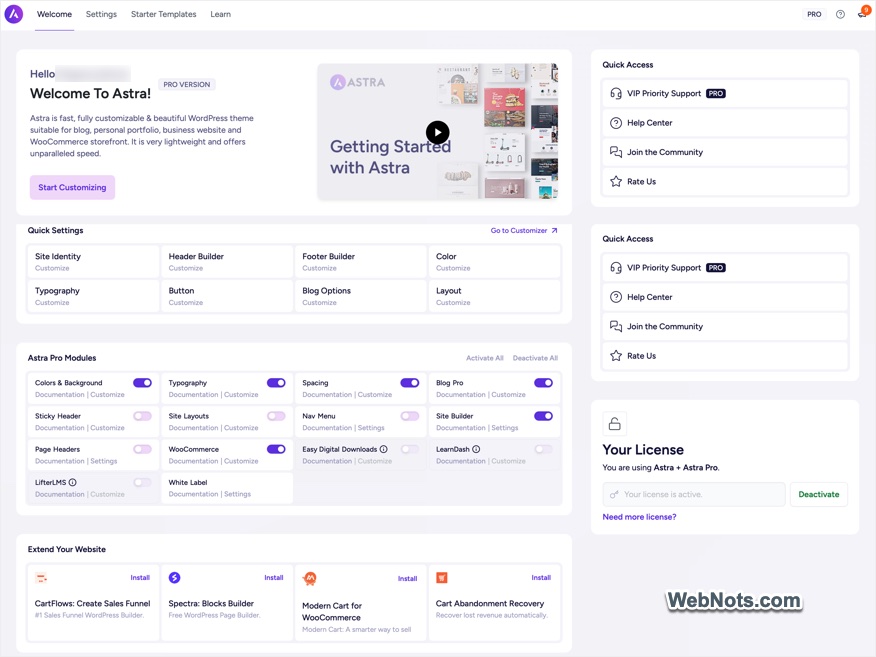Open Site Identity quick setting
Viewport: 876px width, 657px height.
93,261
